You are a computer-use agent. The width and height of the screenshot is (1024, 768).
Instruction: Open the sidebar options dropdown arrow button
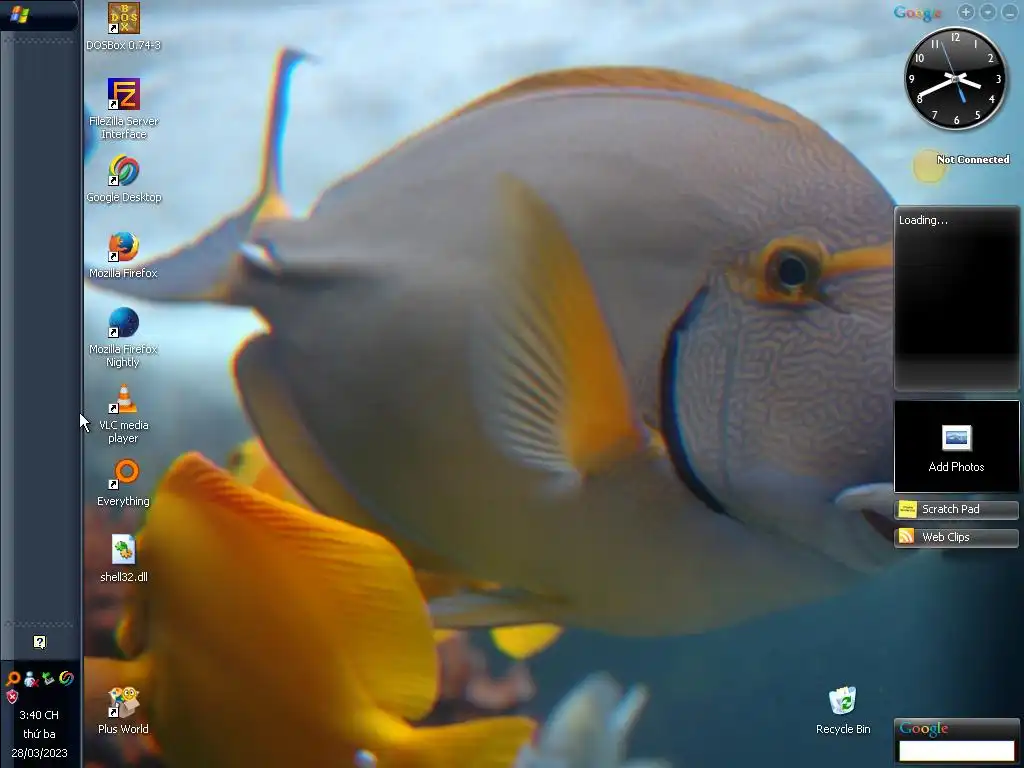coord(987,12)
